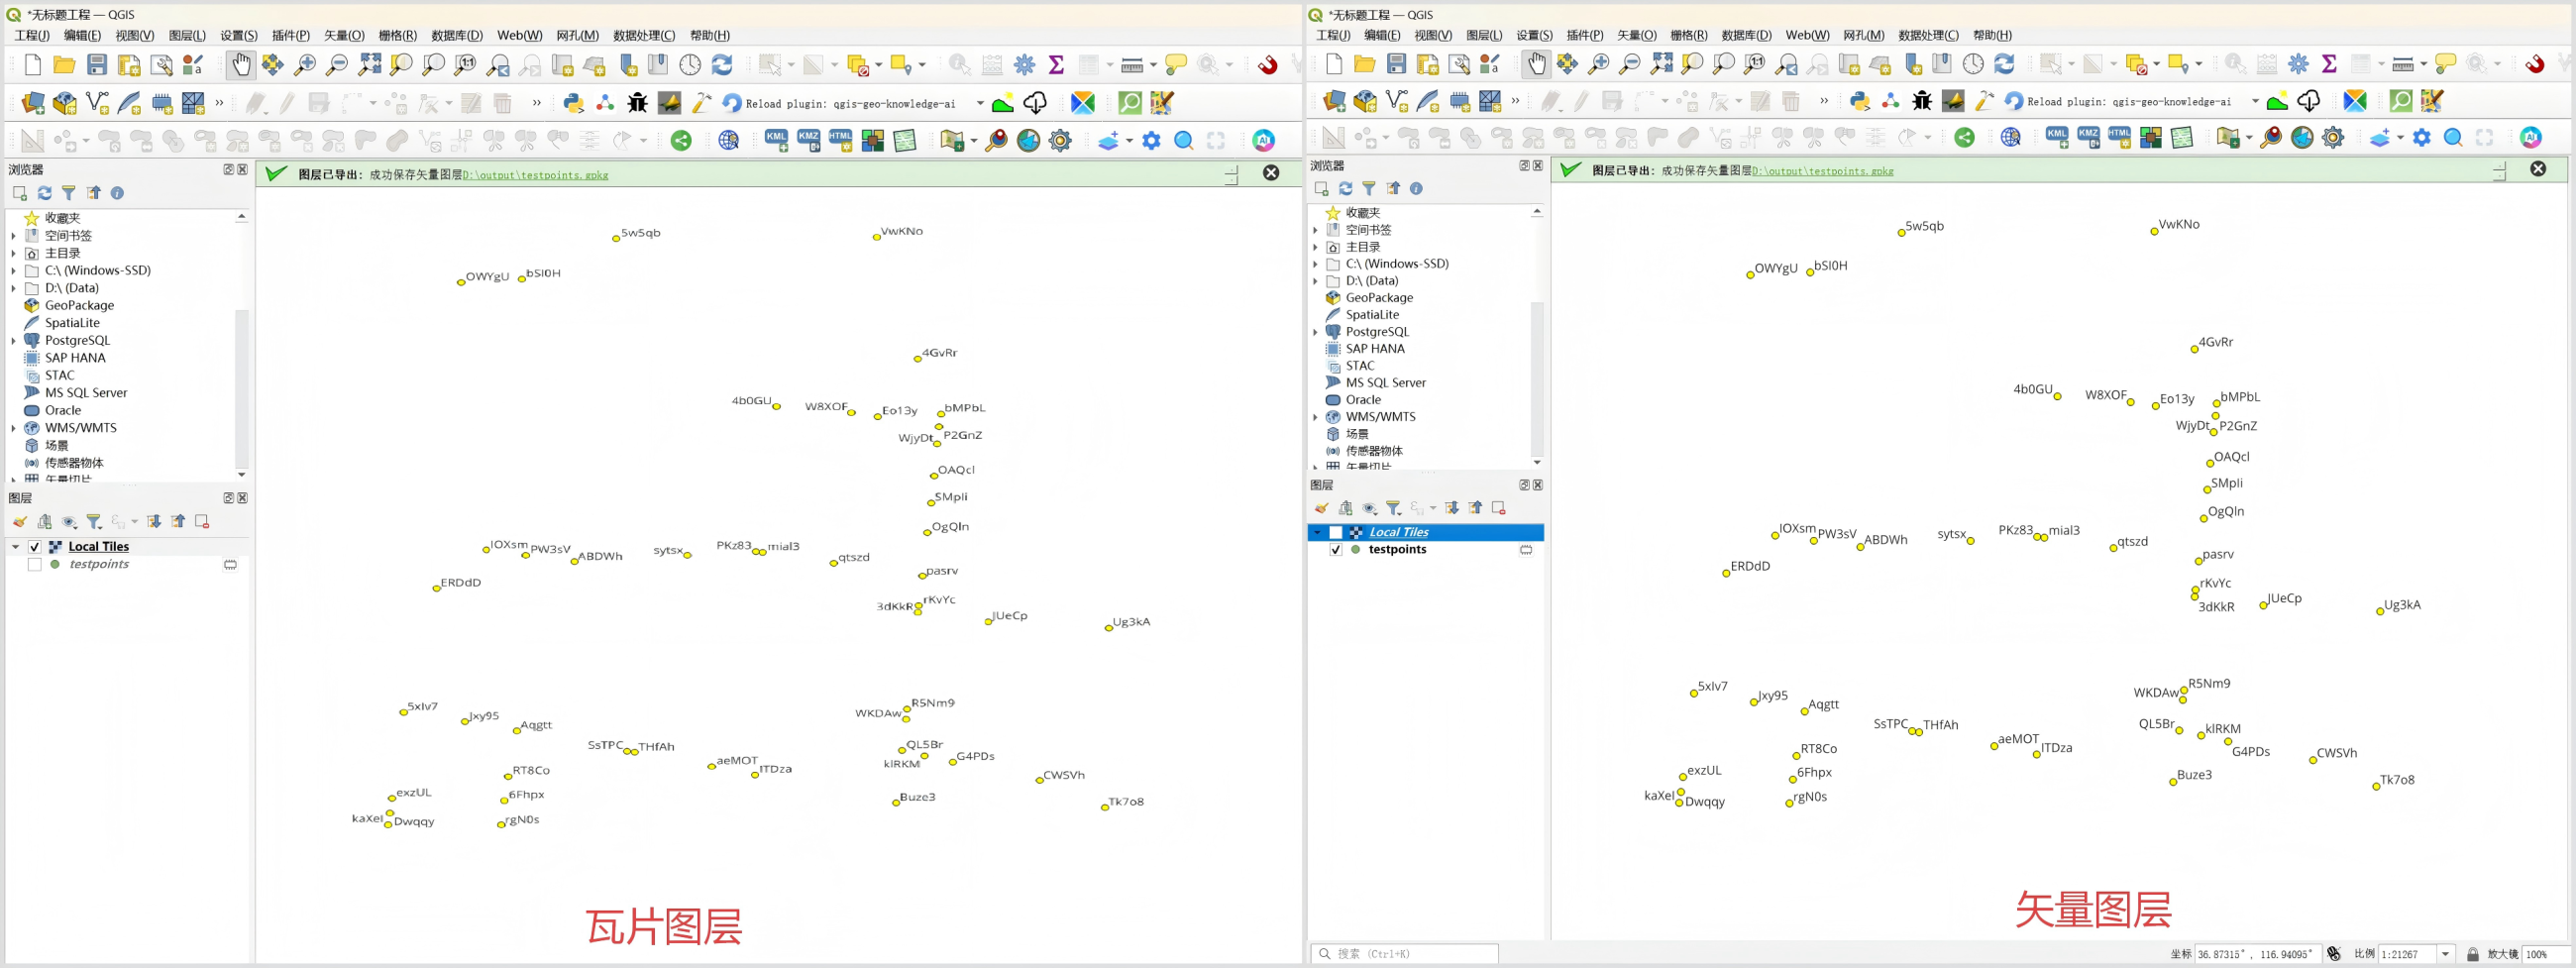Open Processing Toolbox gear icon in right window
This screenshot has width=2576, height=968.
coord(2299,64)
